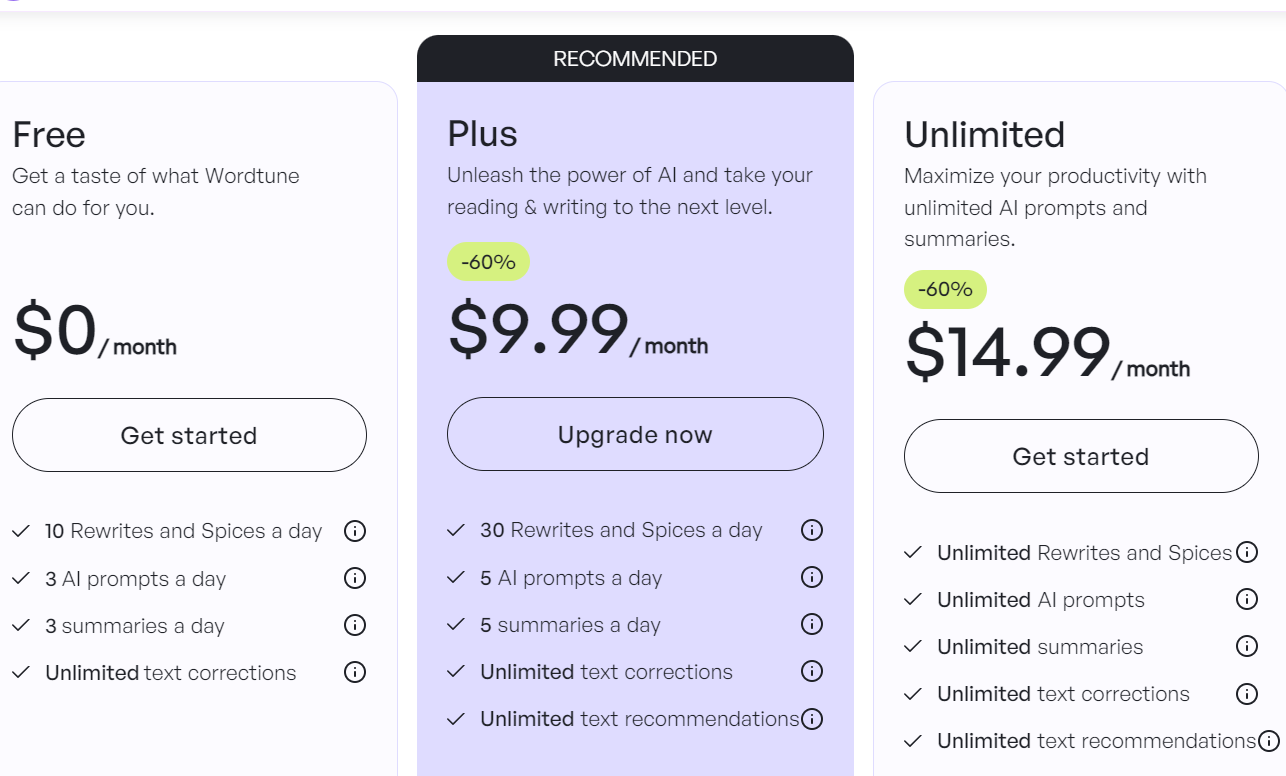Show info for Plus 5 summaries a day
Viewport: 1286px width, 776px height.
click(x=812, y=624)
